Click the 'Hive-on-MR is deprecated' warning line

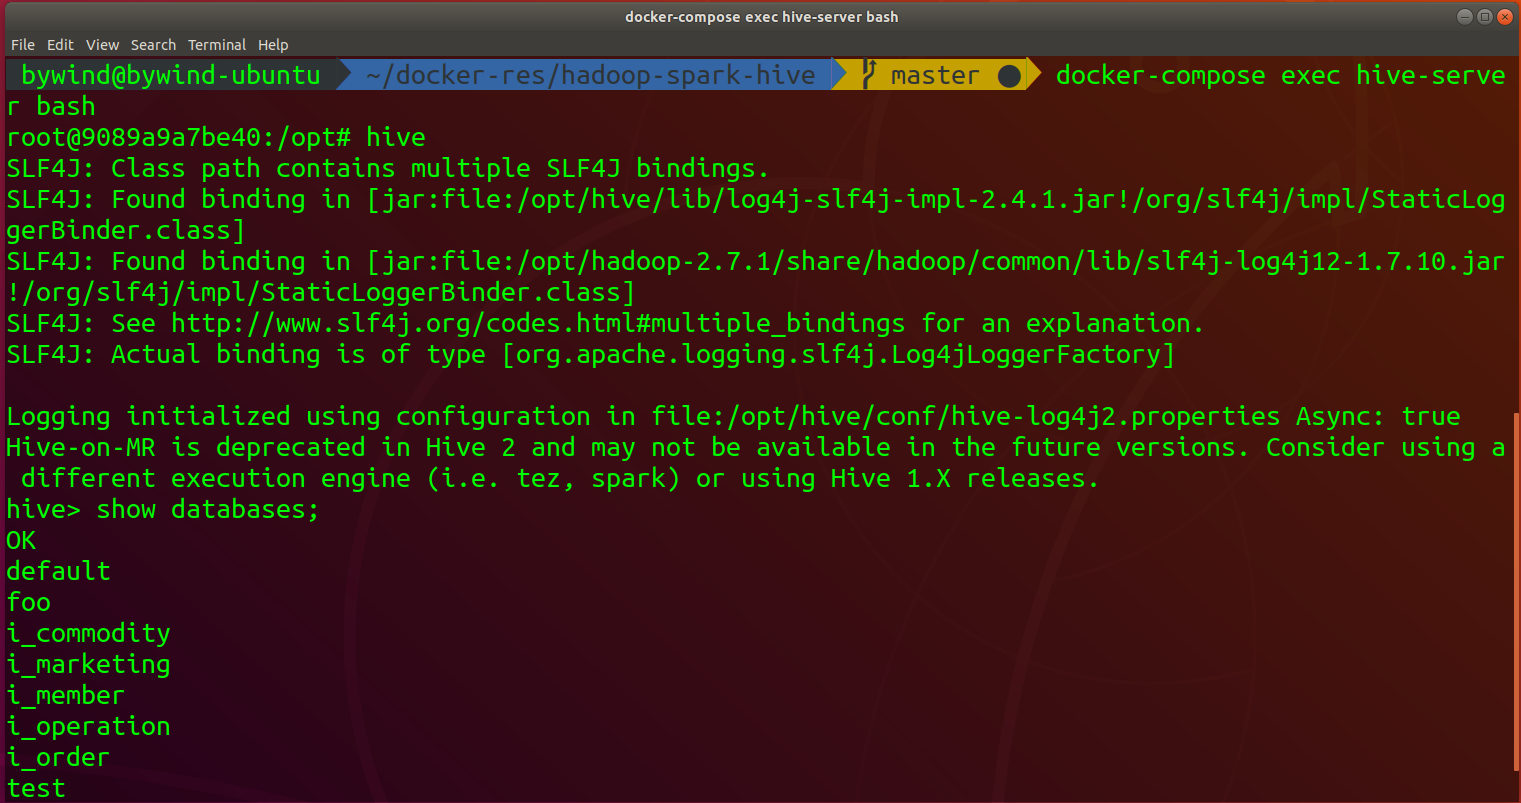755,447
